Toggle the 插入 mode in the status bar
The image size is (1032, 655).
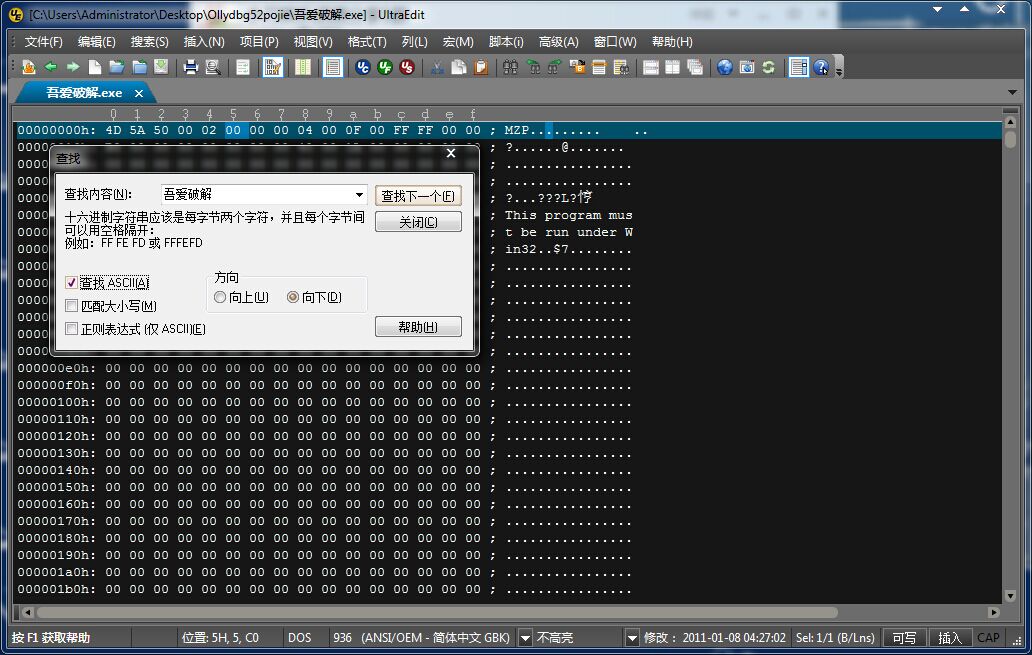tap(949, 638)
